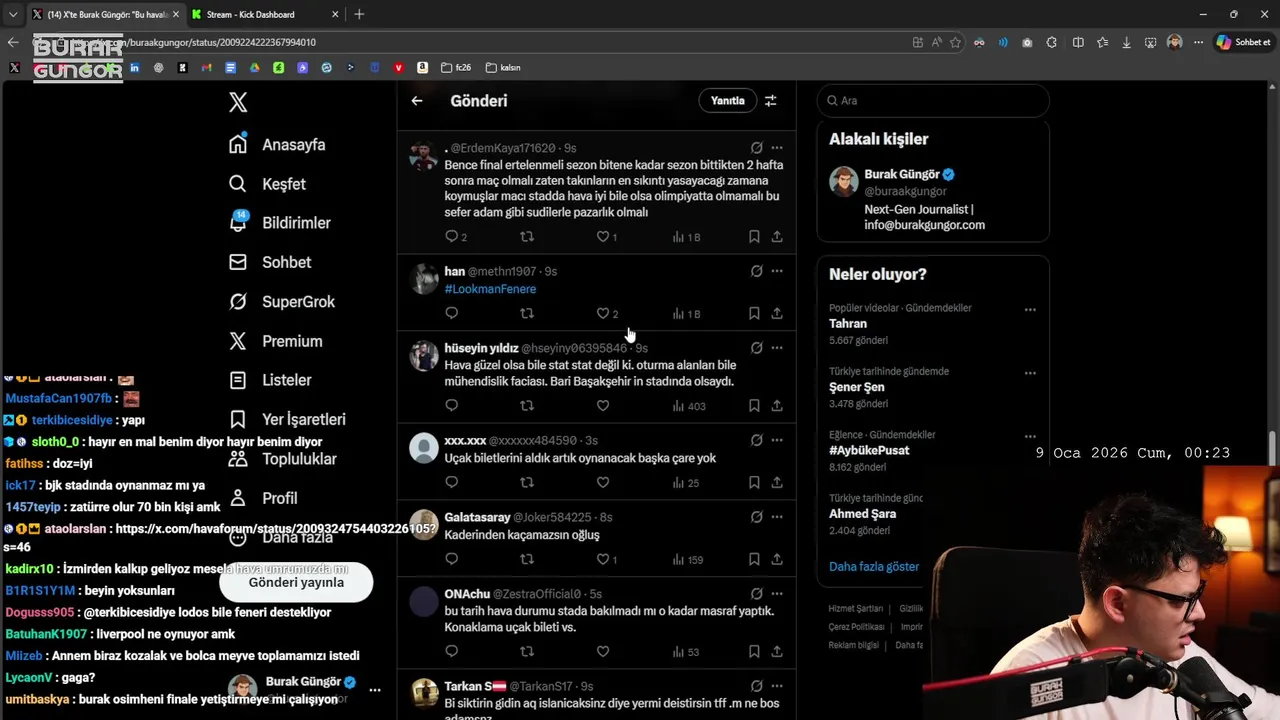This screenshot has width=1280, height=720.
Task: Open Bildirimler notifications
Action: 279,223
